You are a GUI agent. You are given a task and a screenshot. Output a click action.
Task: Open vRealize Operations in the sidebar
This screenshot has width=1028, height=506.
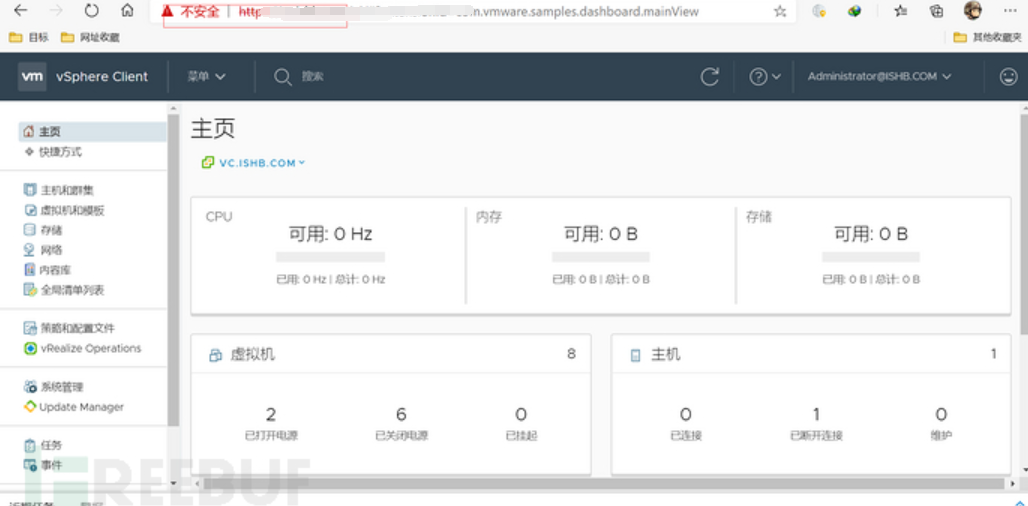(x=82, y=348)
